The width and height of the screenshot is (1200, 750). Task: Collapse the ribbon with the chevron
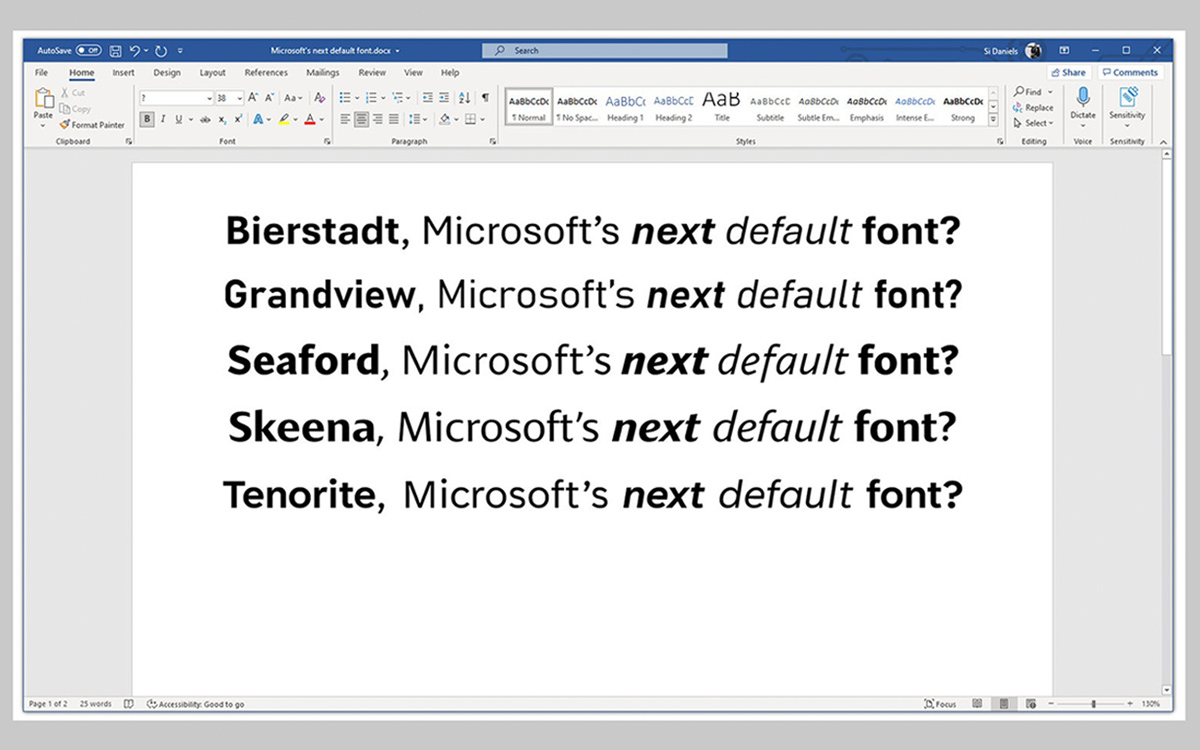click(1163, 142)
